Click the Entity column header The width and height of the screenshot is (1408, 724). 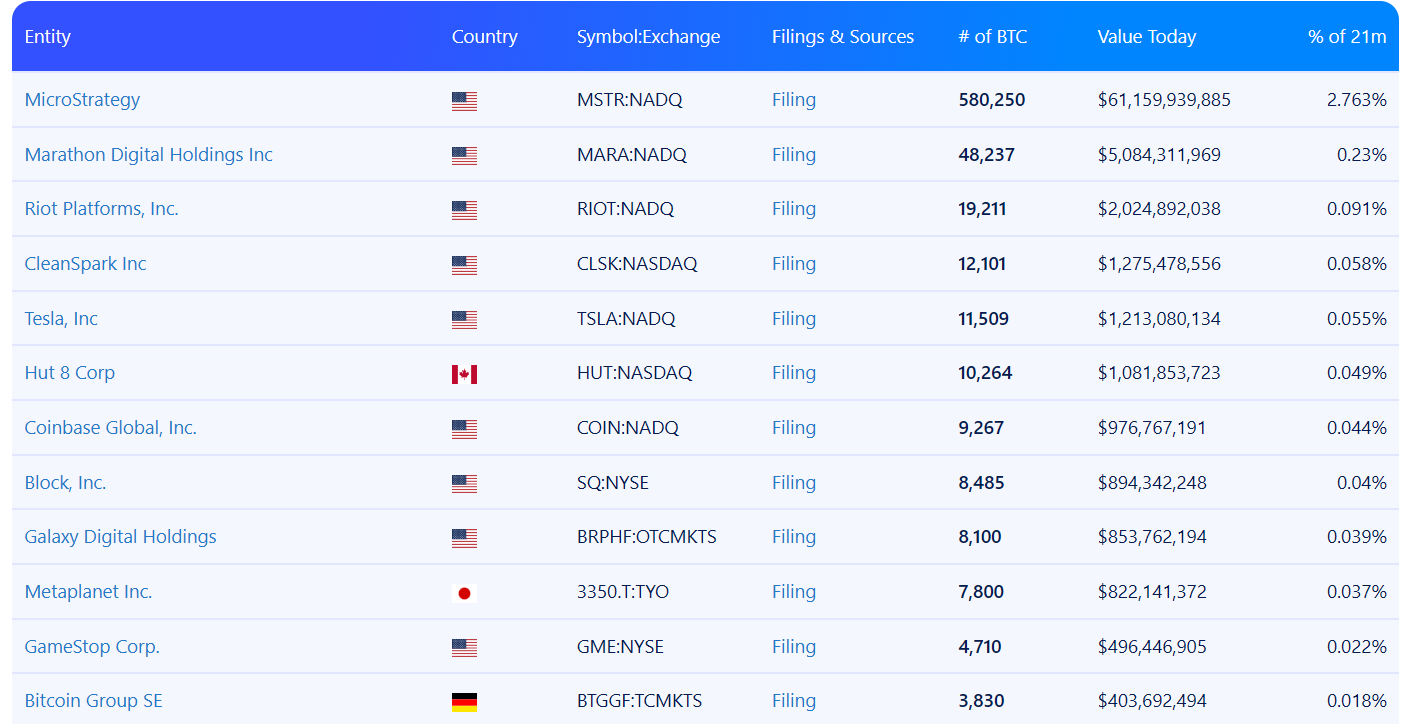point(48,37)
